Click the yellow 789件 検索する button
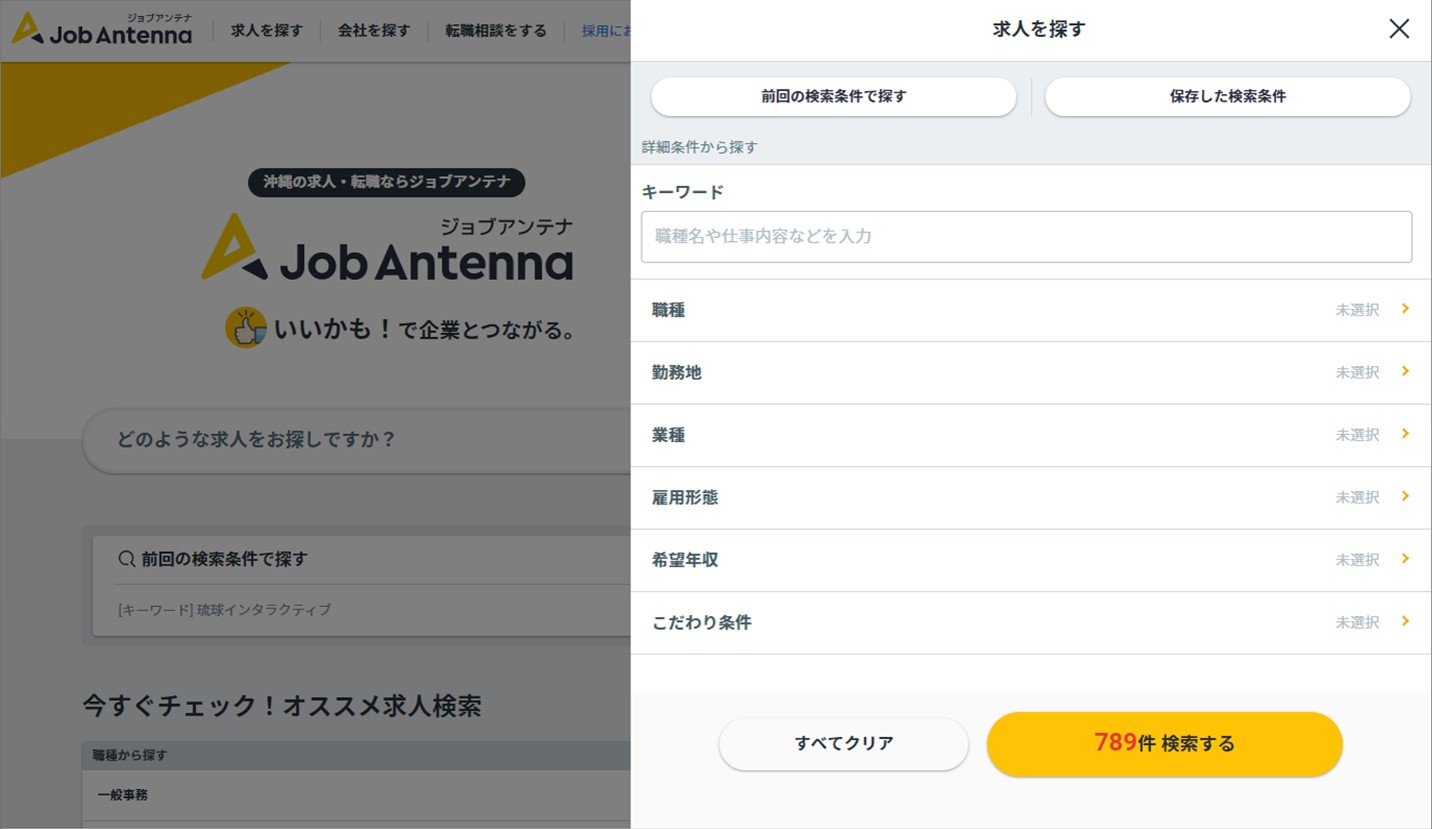The image size is (1432, 829). 1165,744
